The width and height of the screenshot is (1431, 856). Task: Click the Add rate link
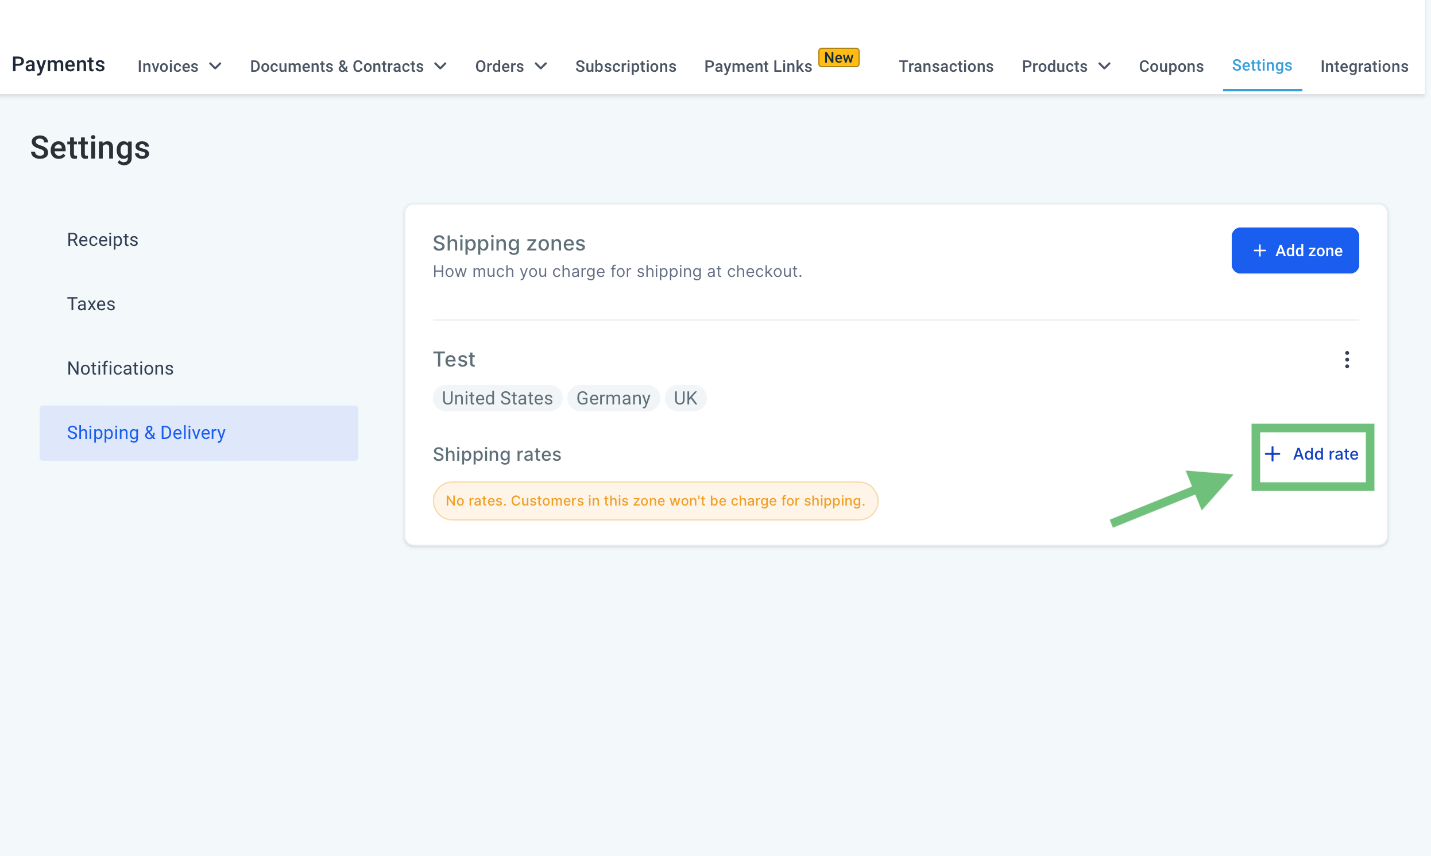click(1312, 454)
